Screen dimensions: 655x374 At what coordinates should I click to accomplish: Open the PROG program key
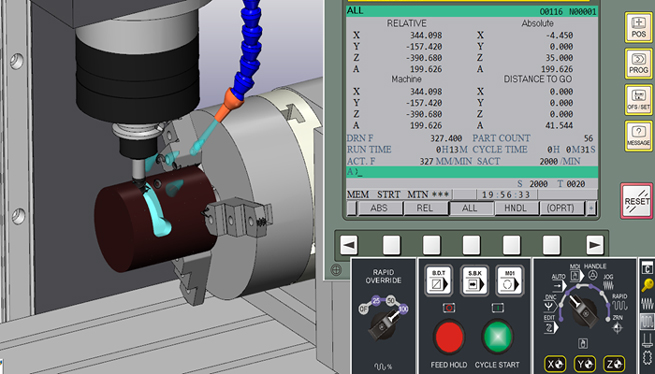coord(638,64)
